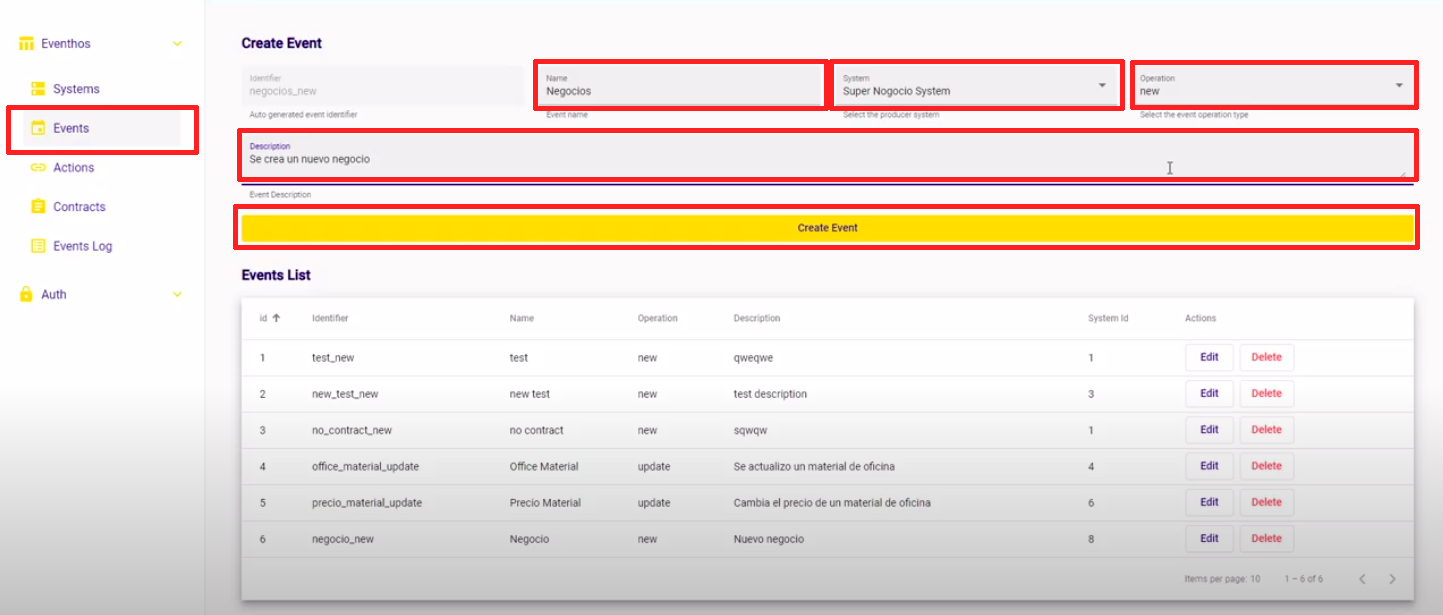Image resolution: width=1443 pixels, height=615 pixels.
Task: Delete the negocio_new event
Action: tap(1266, 538)
